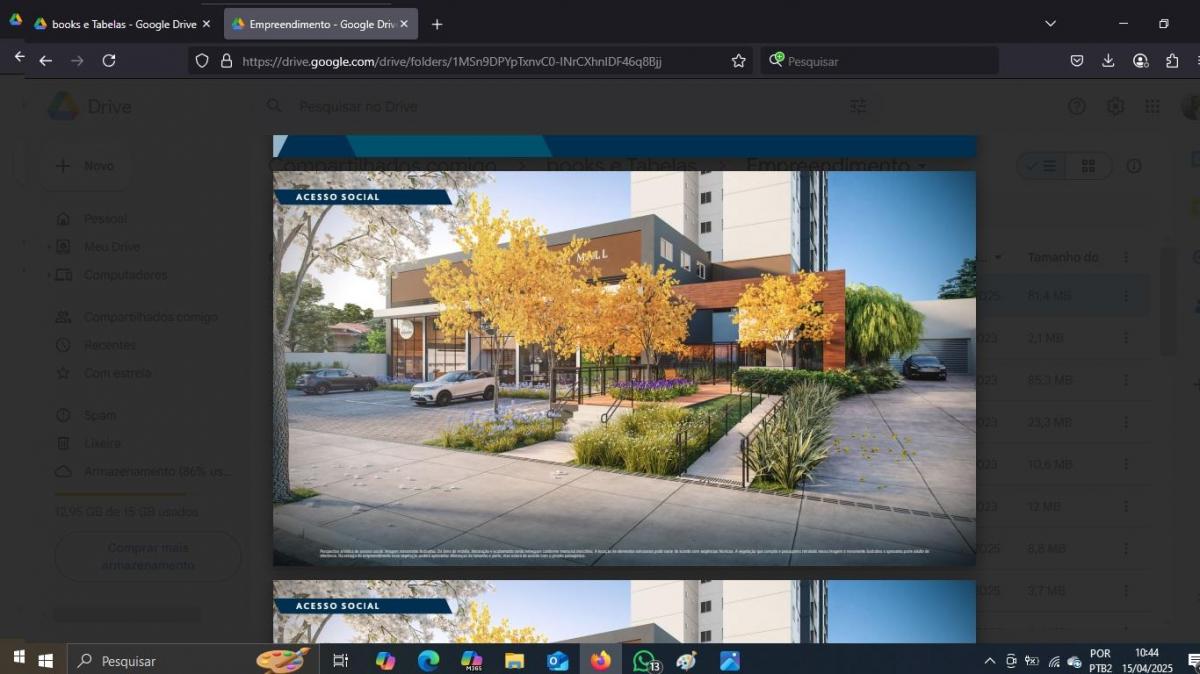Screen dimensions: 1200x674
Task: Click the Pesquisar no Drive search field
Action: [358, 106]
